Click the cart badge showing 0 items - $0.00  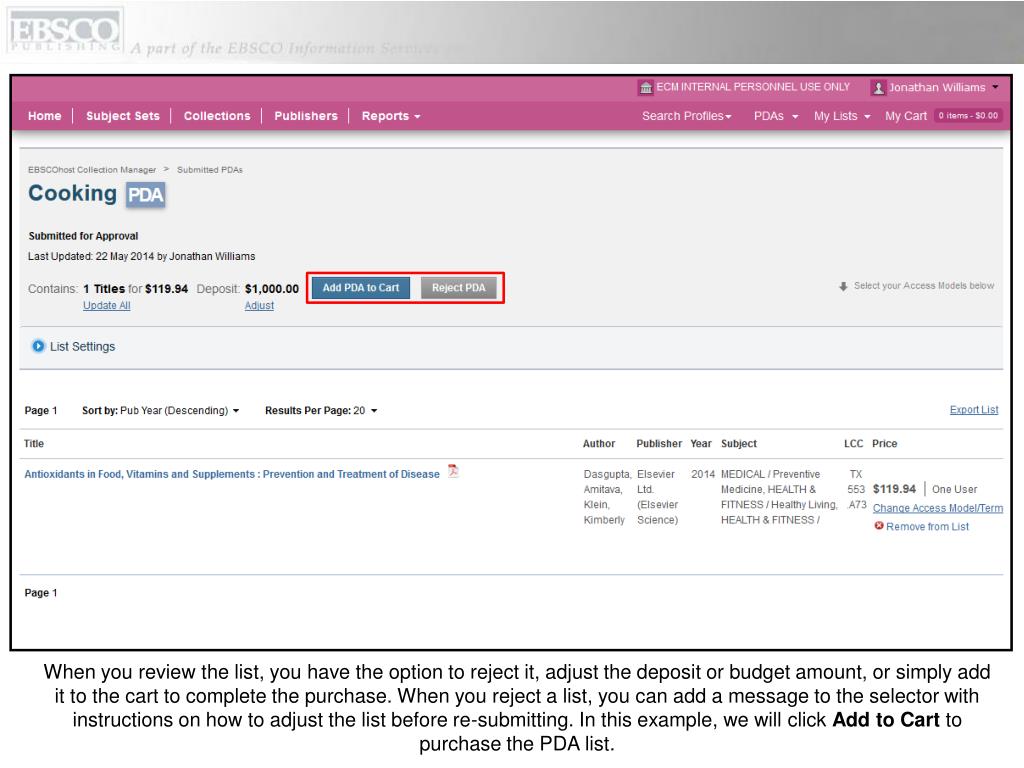click(x=968, y=116)
